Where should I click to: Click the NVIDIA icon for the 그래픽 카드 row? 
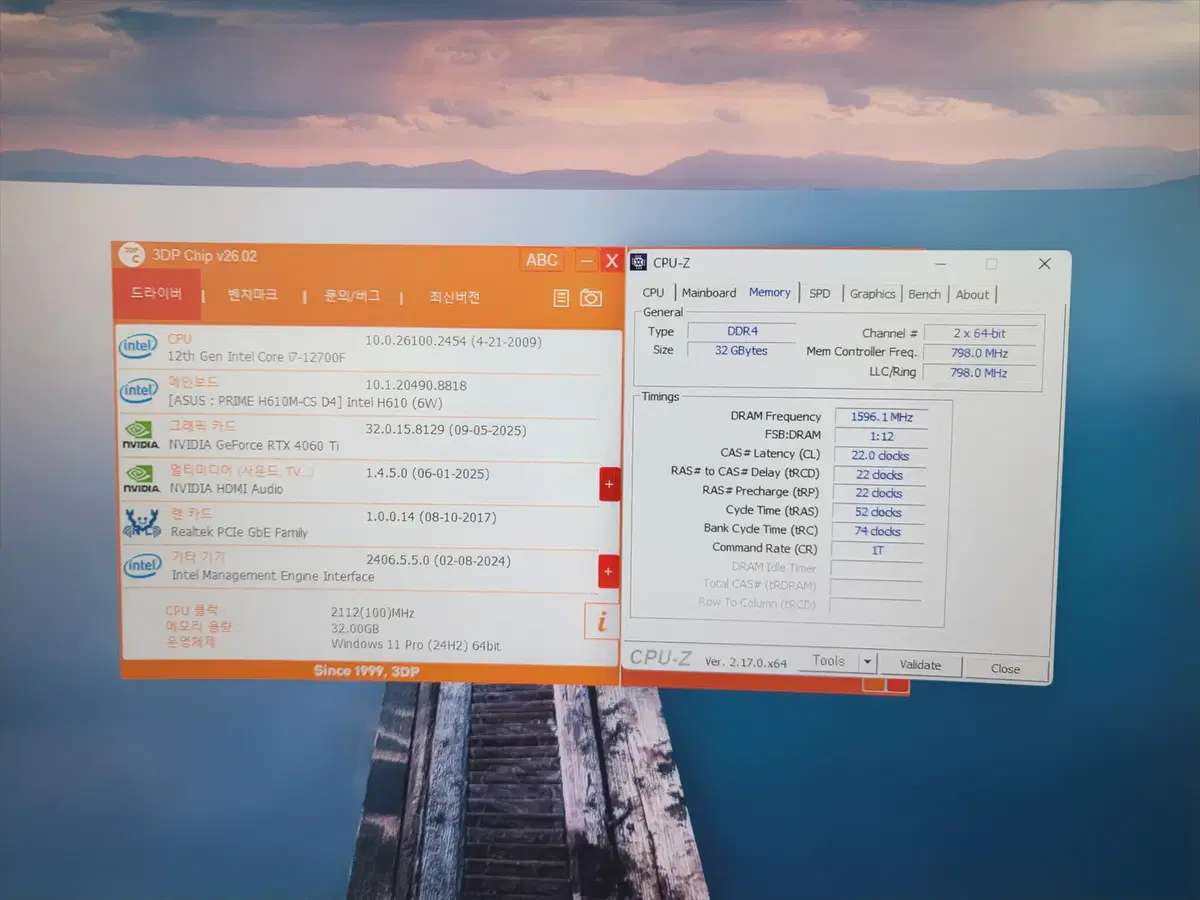click(x=141, y=436)
